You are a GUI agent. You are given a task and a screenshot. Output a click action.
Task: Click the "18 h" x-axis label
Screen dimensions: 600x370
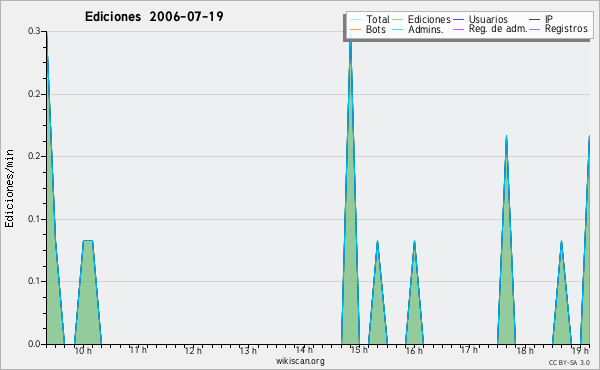[525, 351]
